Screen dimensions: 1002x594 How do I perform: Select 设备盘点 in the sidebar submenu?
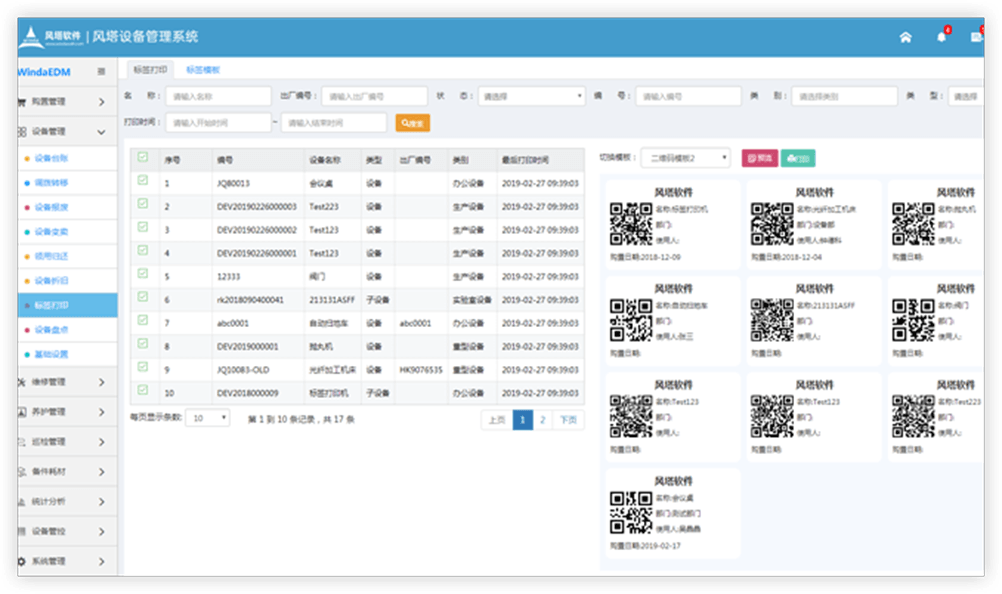click(x=50, y=329)
